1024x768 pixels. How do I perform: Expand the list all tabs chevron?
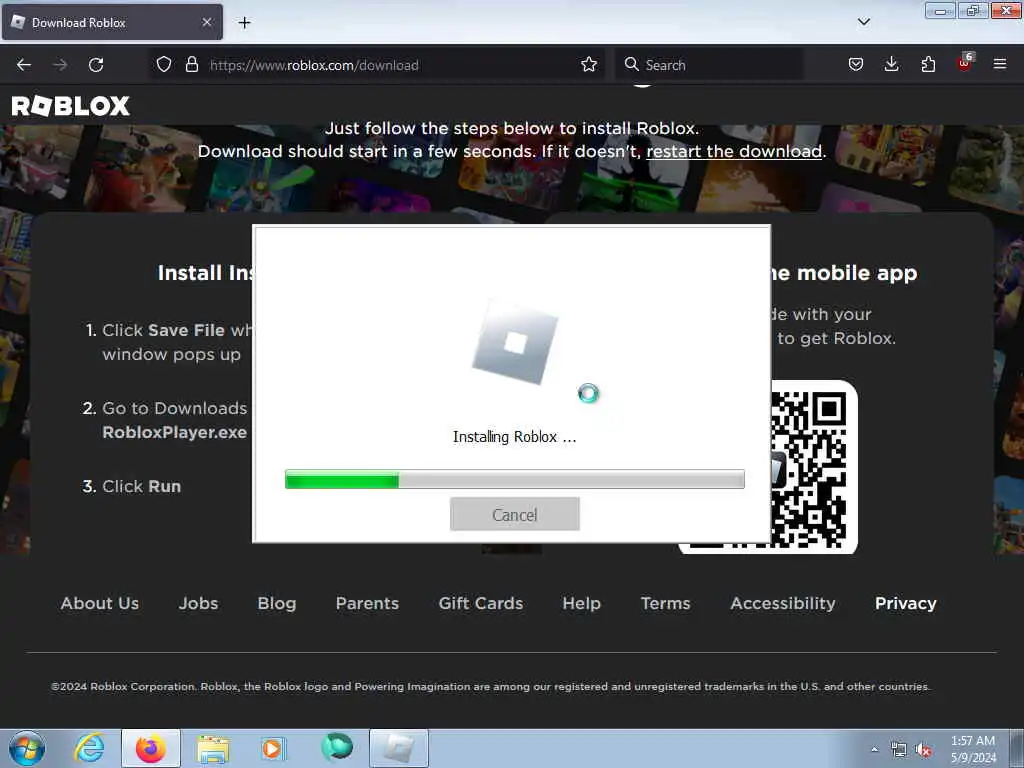pyautogui.click(x=864, y=22)
